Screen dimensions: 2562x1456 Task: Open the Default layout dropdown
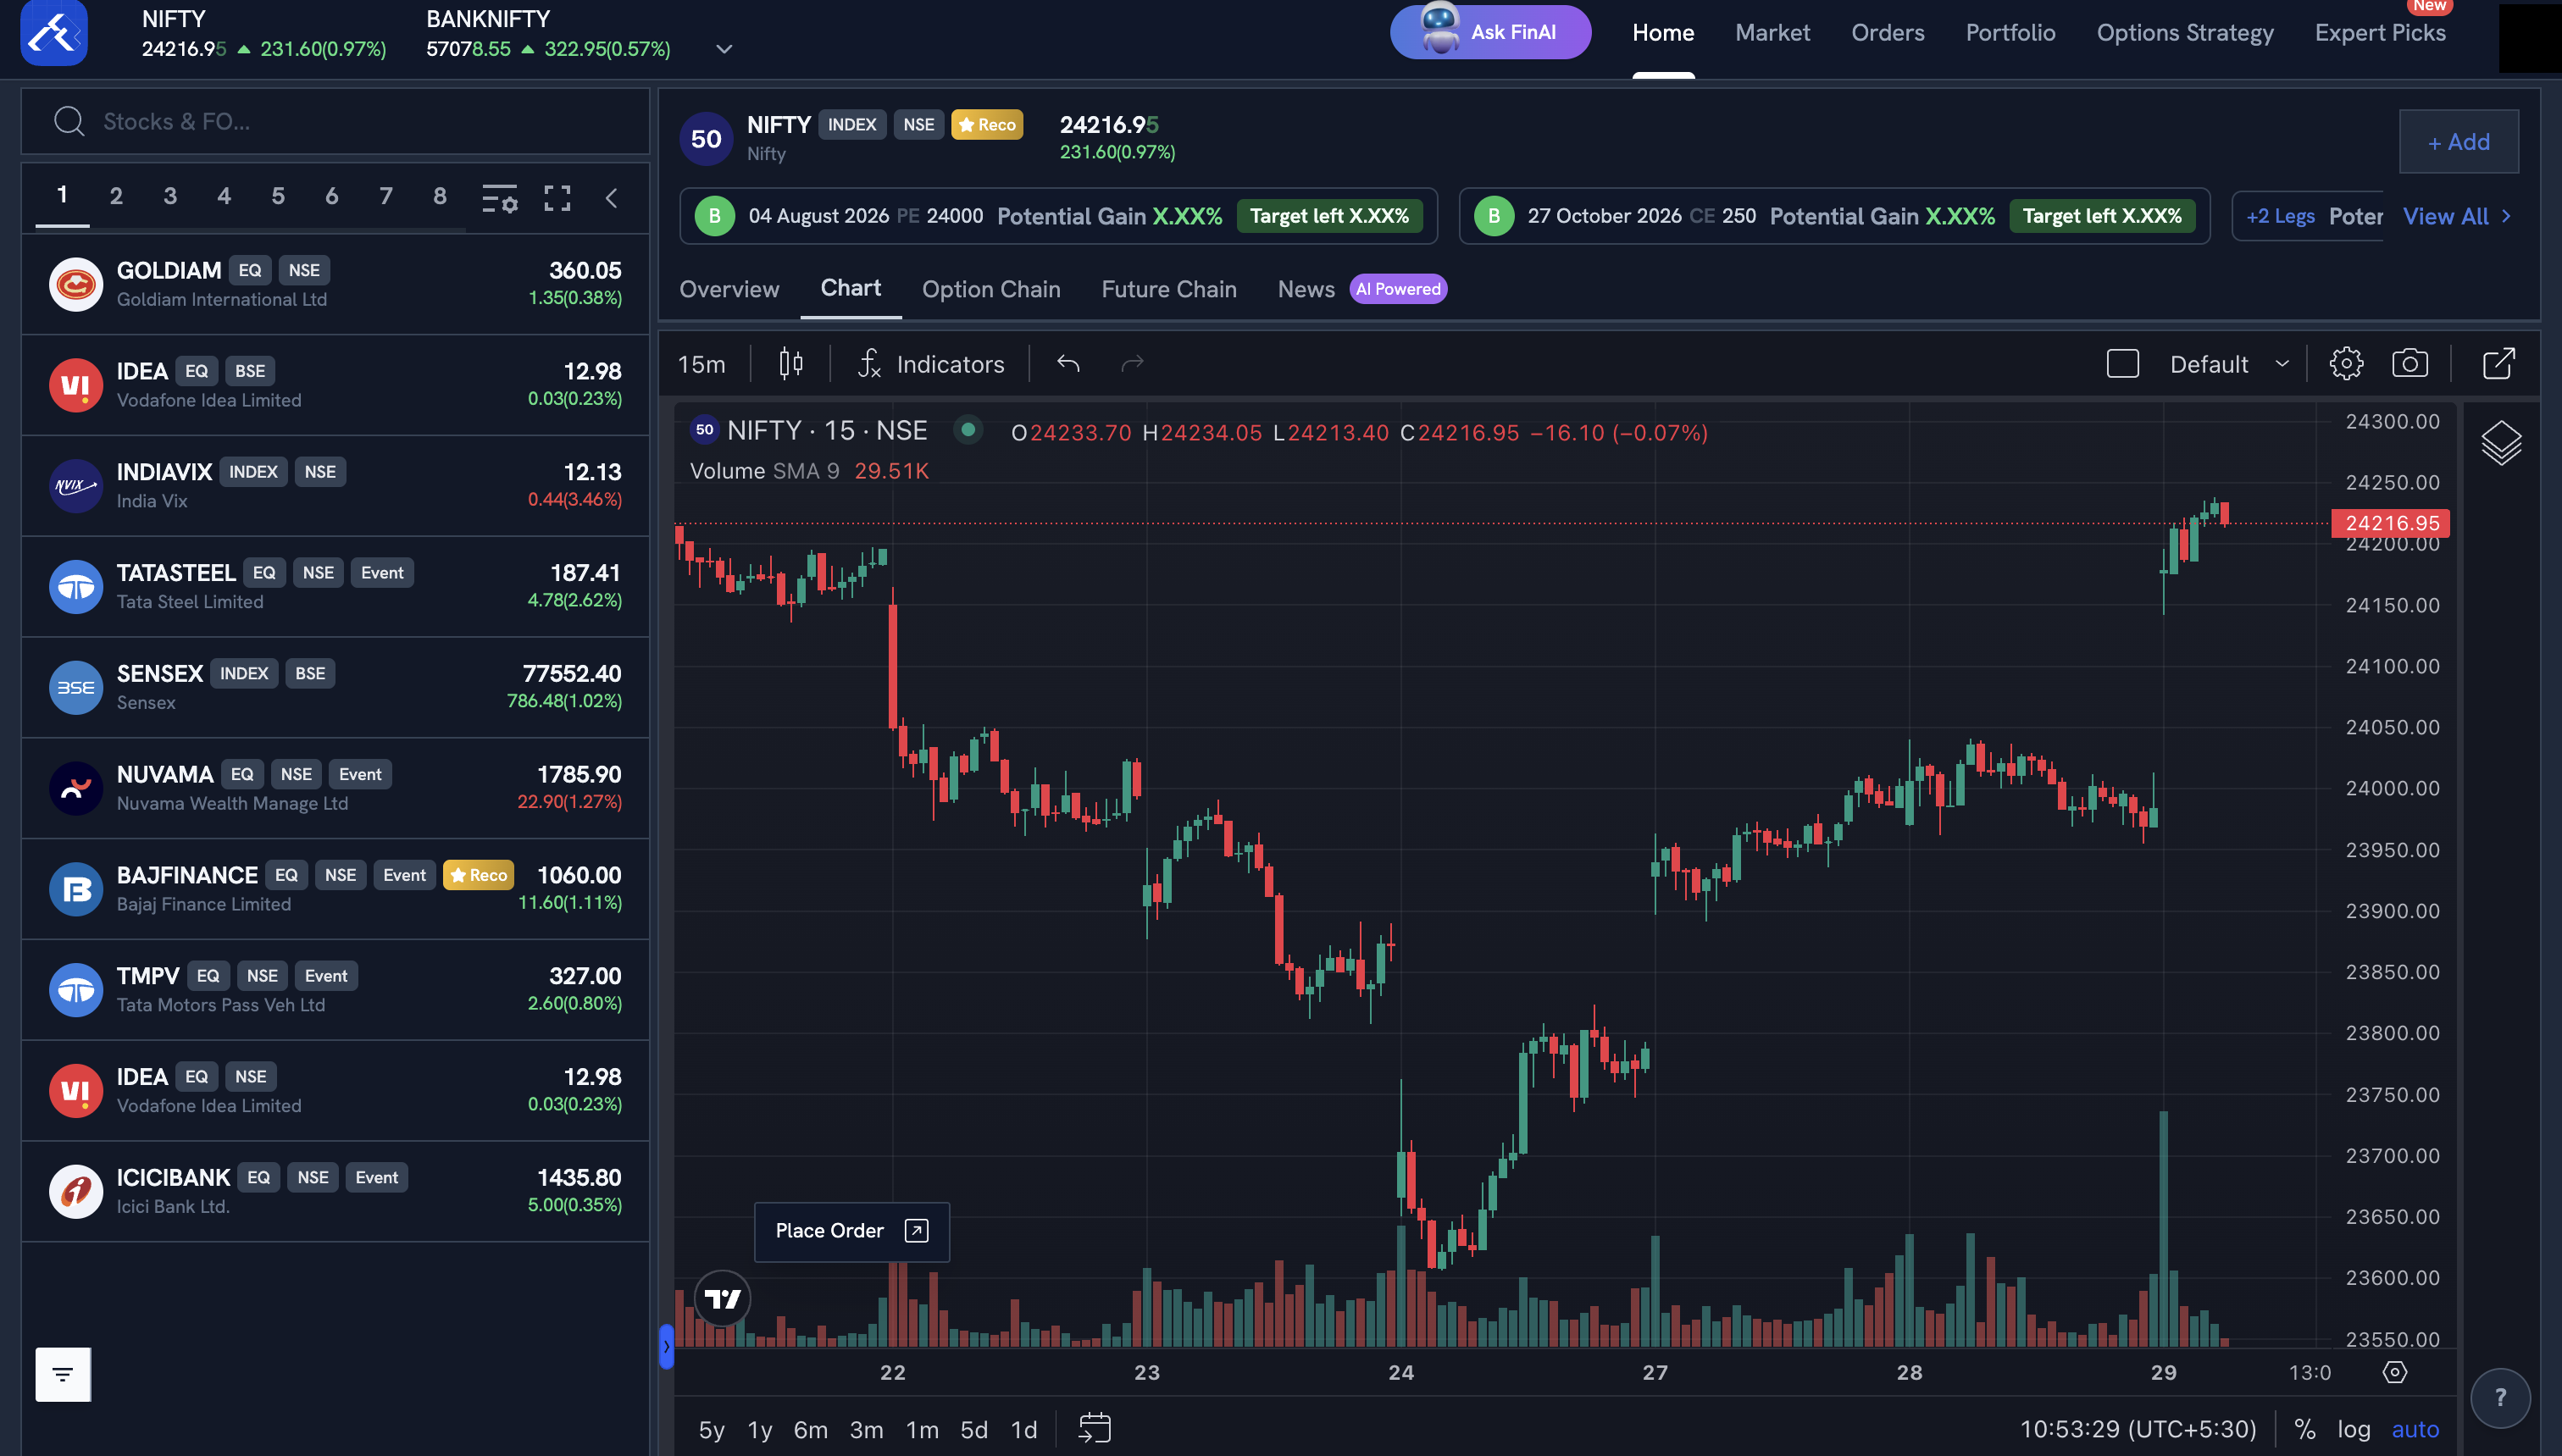(x=2229, y=364)
